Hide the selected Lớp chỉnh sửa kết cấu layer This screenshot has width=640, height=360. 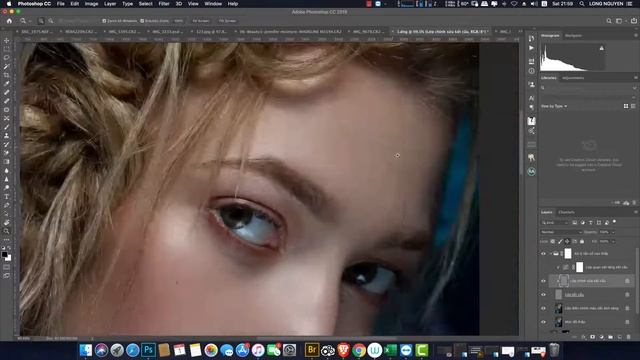click(543, 281)
